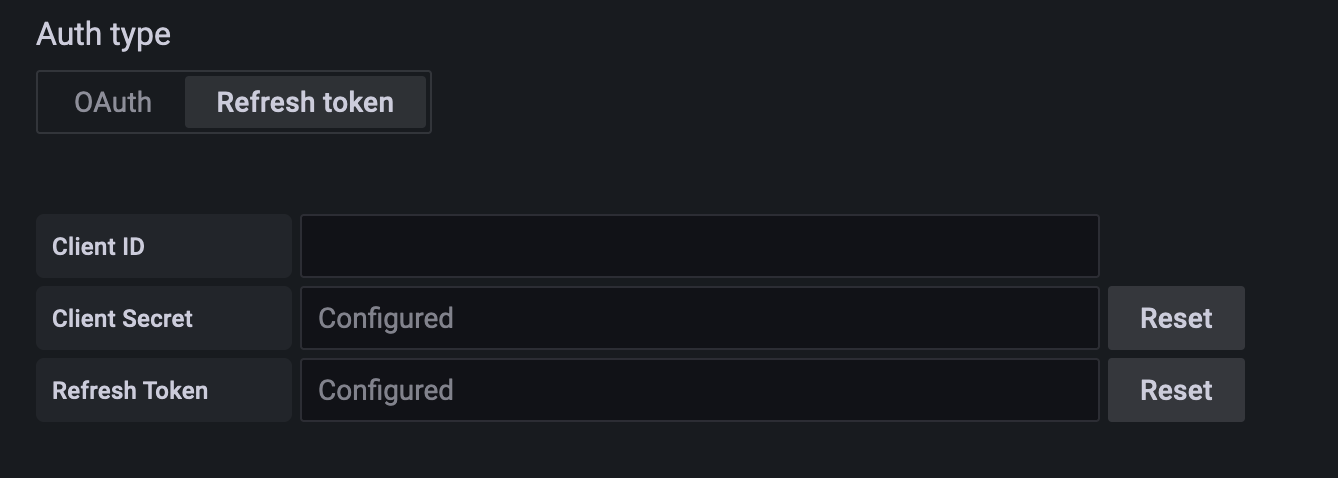
Task: Click the Client ID input field
Action: (x=699, y=246)
